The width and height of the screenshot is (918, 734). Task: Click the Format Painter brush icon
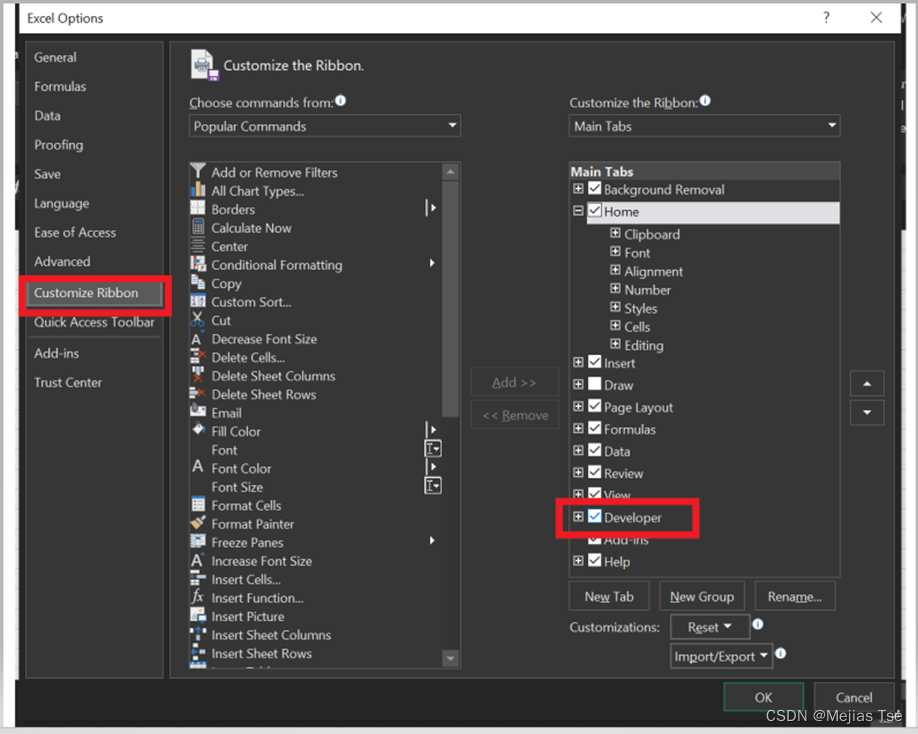pos(198,523)
